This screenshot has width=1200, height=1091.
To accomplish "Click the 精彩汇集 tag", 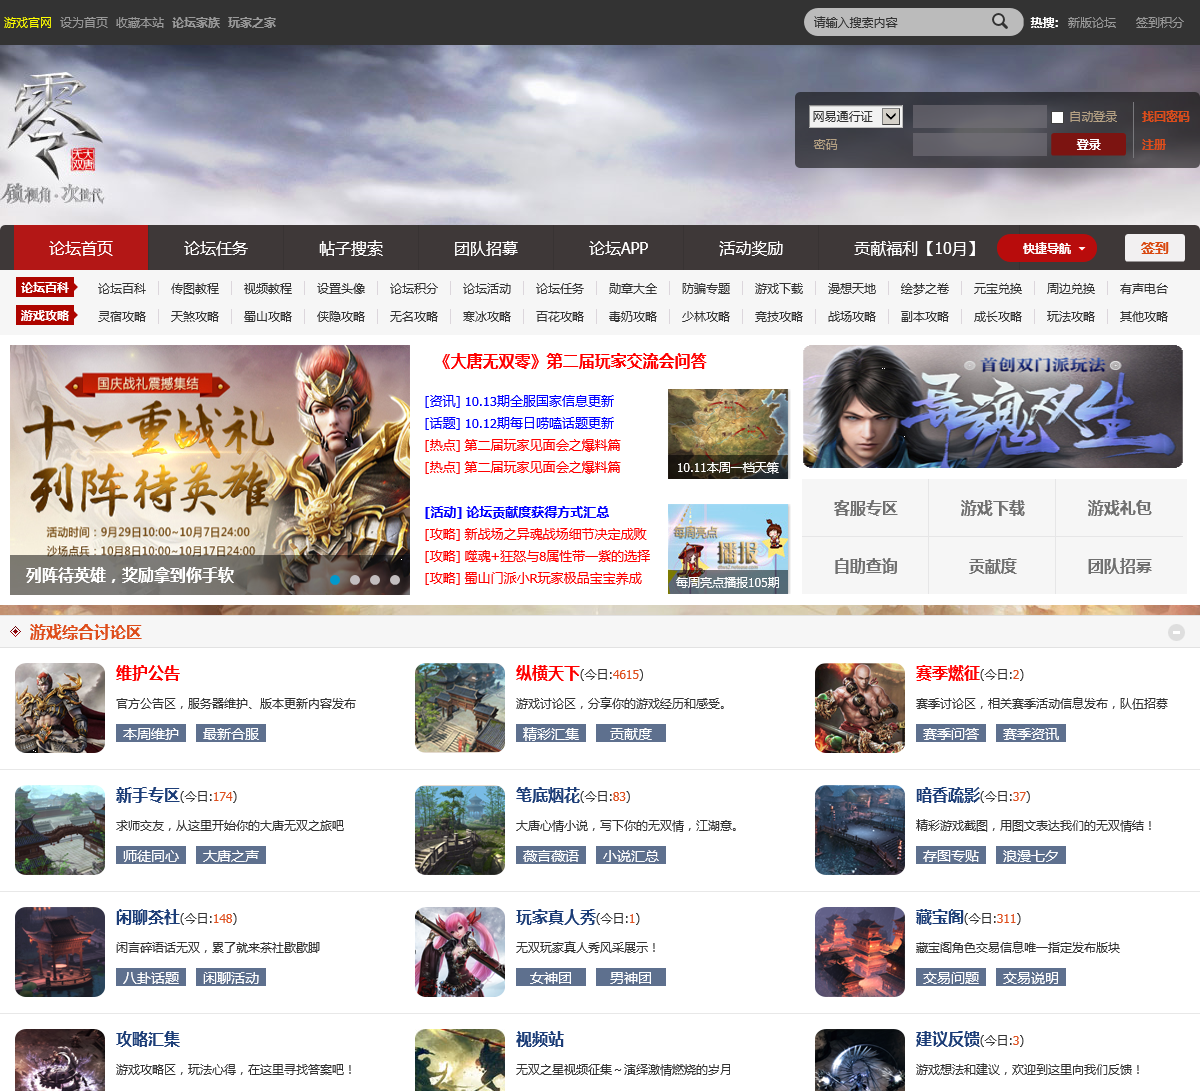I will click(551, 734).
